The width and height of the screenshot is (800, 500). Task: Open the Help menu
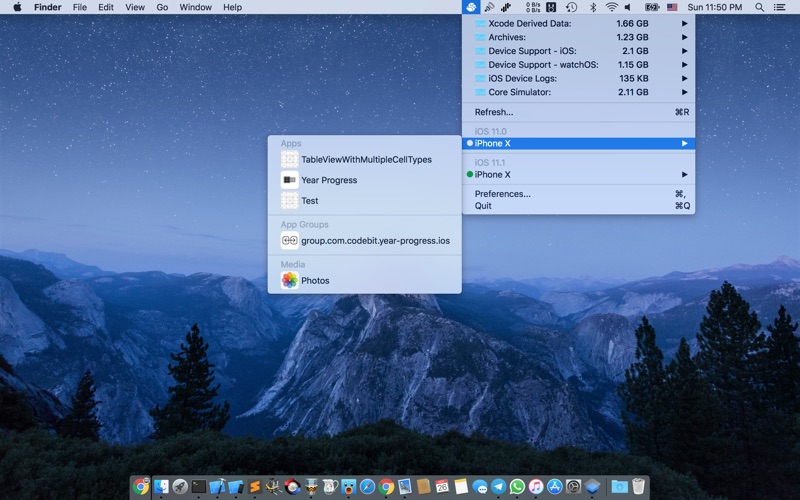(232, 7)
